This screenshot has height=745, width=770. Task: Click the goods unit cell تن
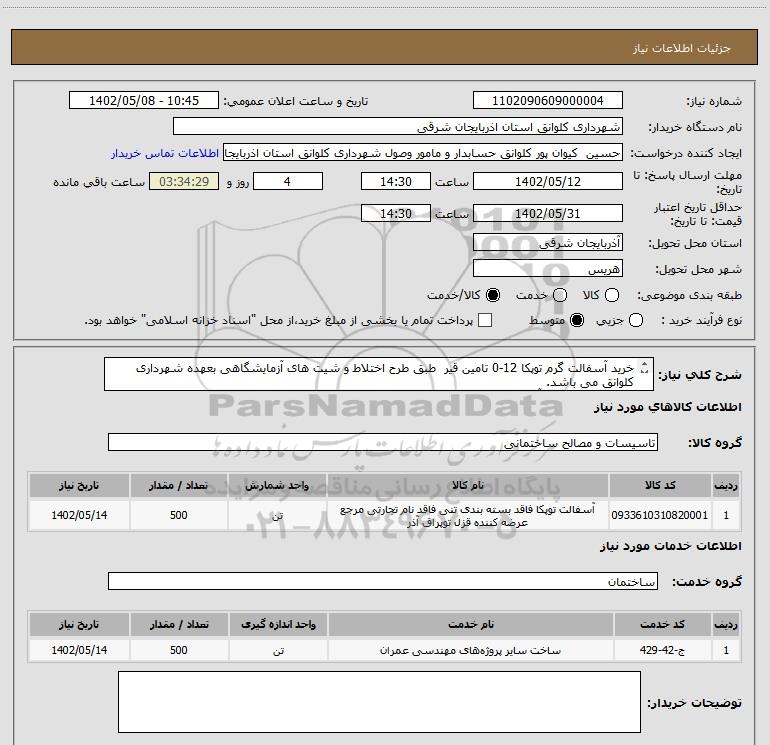277,515
